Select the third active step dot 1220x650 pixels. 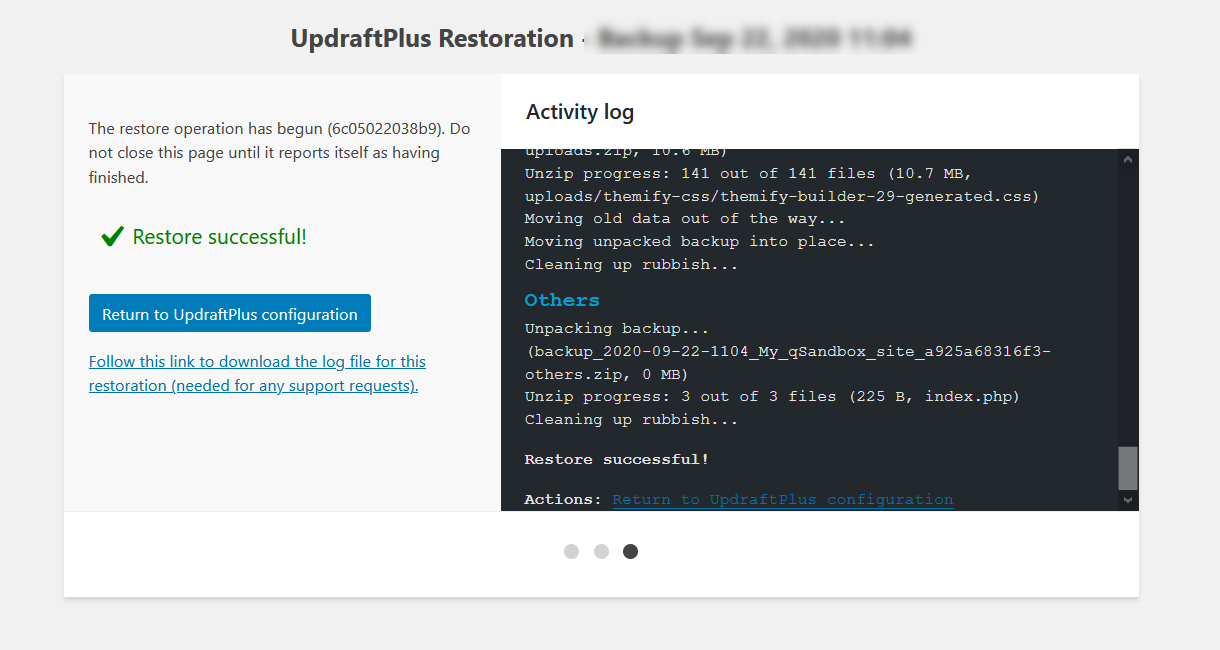pyautogui.click(x=630, y=551)
